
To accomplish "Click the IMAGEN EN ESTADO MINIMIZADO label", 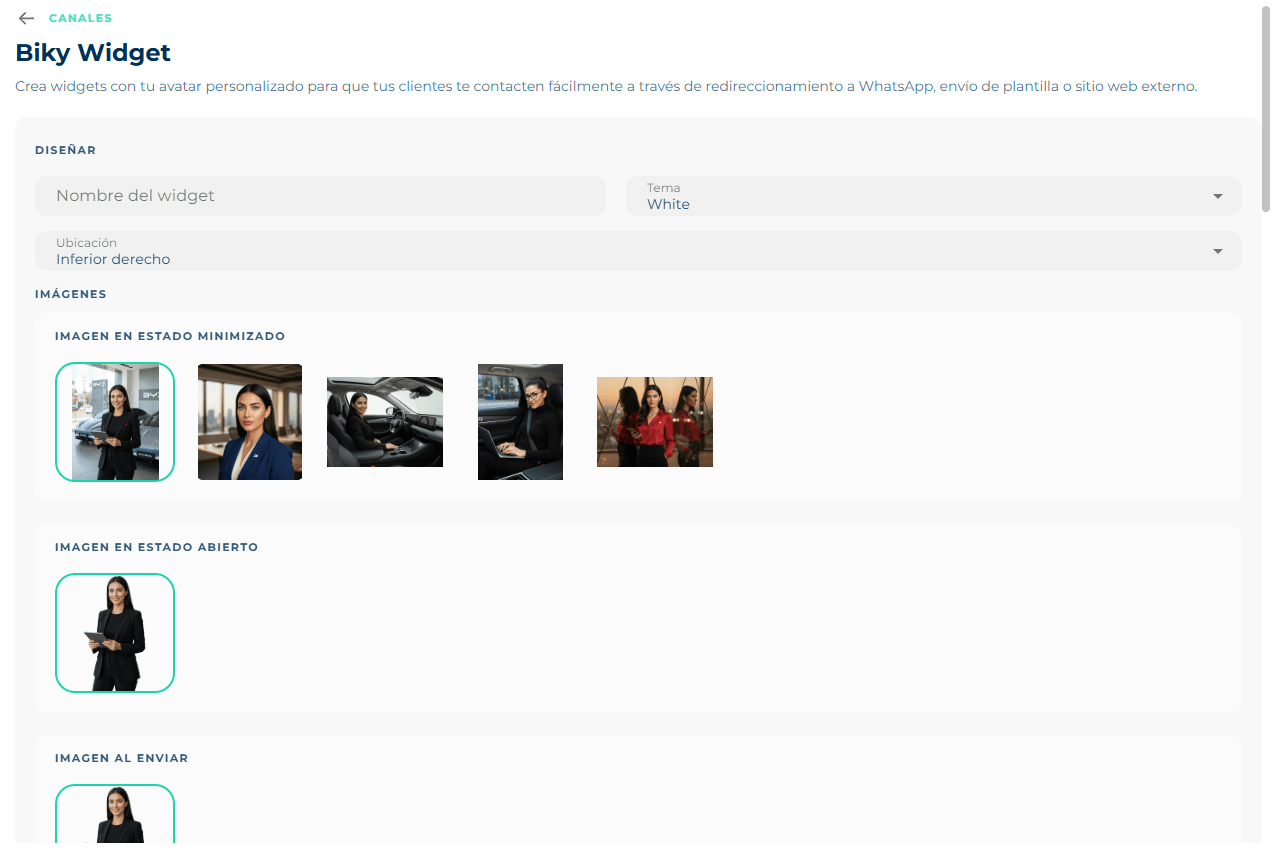I will pos(170,336).
